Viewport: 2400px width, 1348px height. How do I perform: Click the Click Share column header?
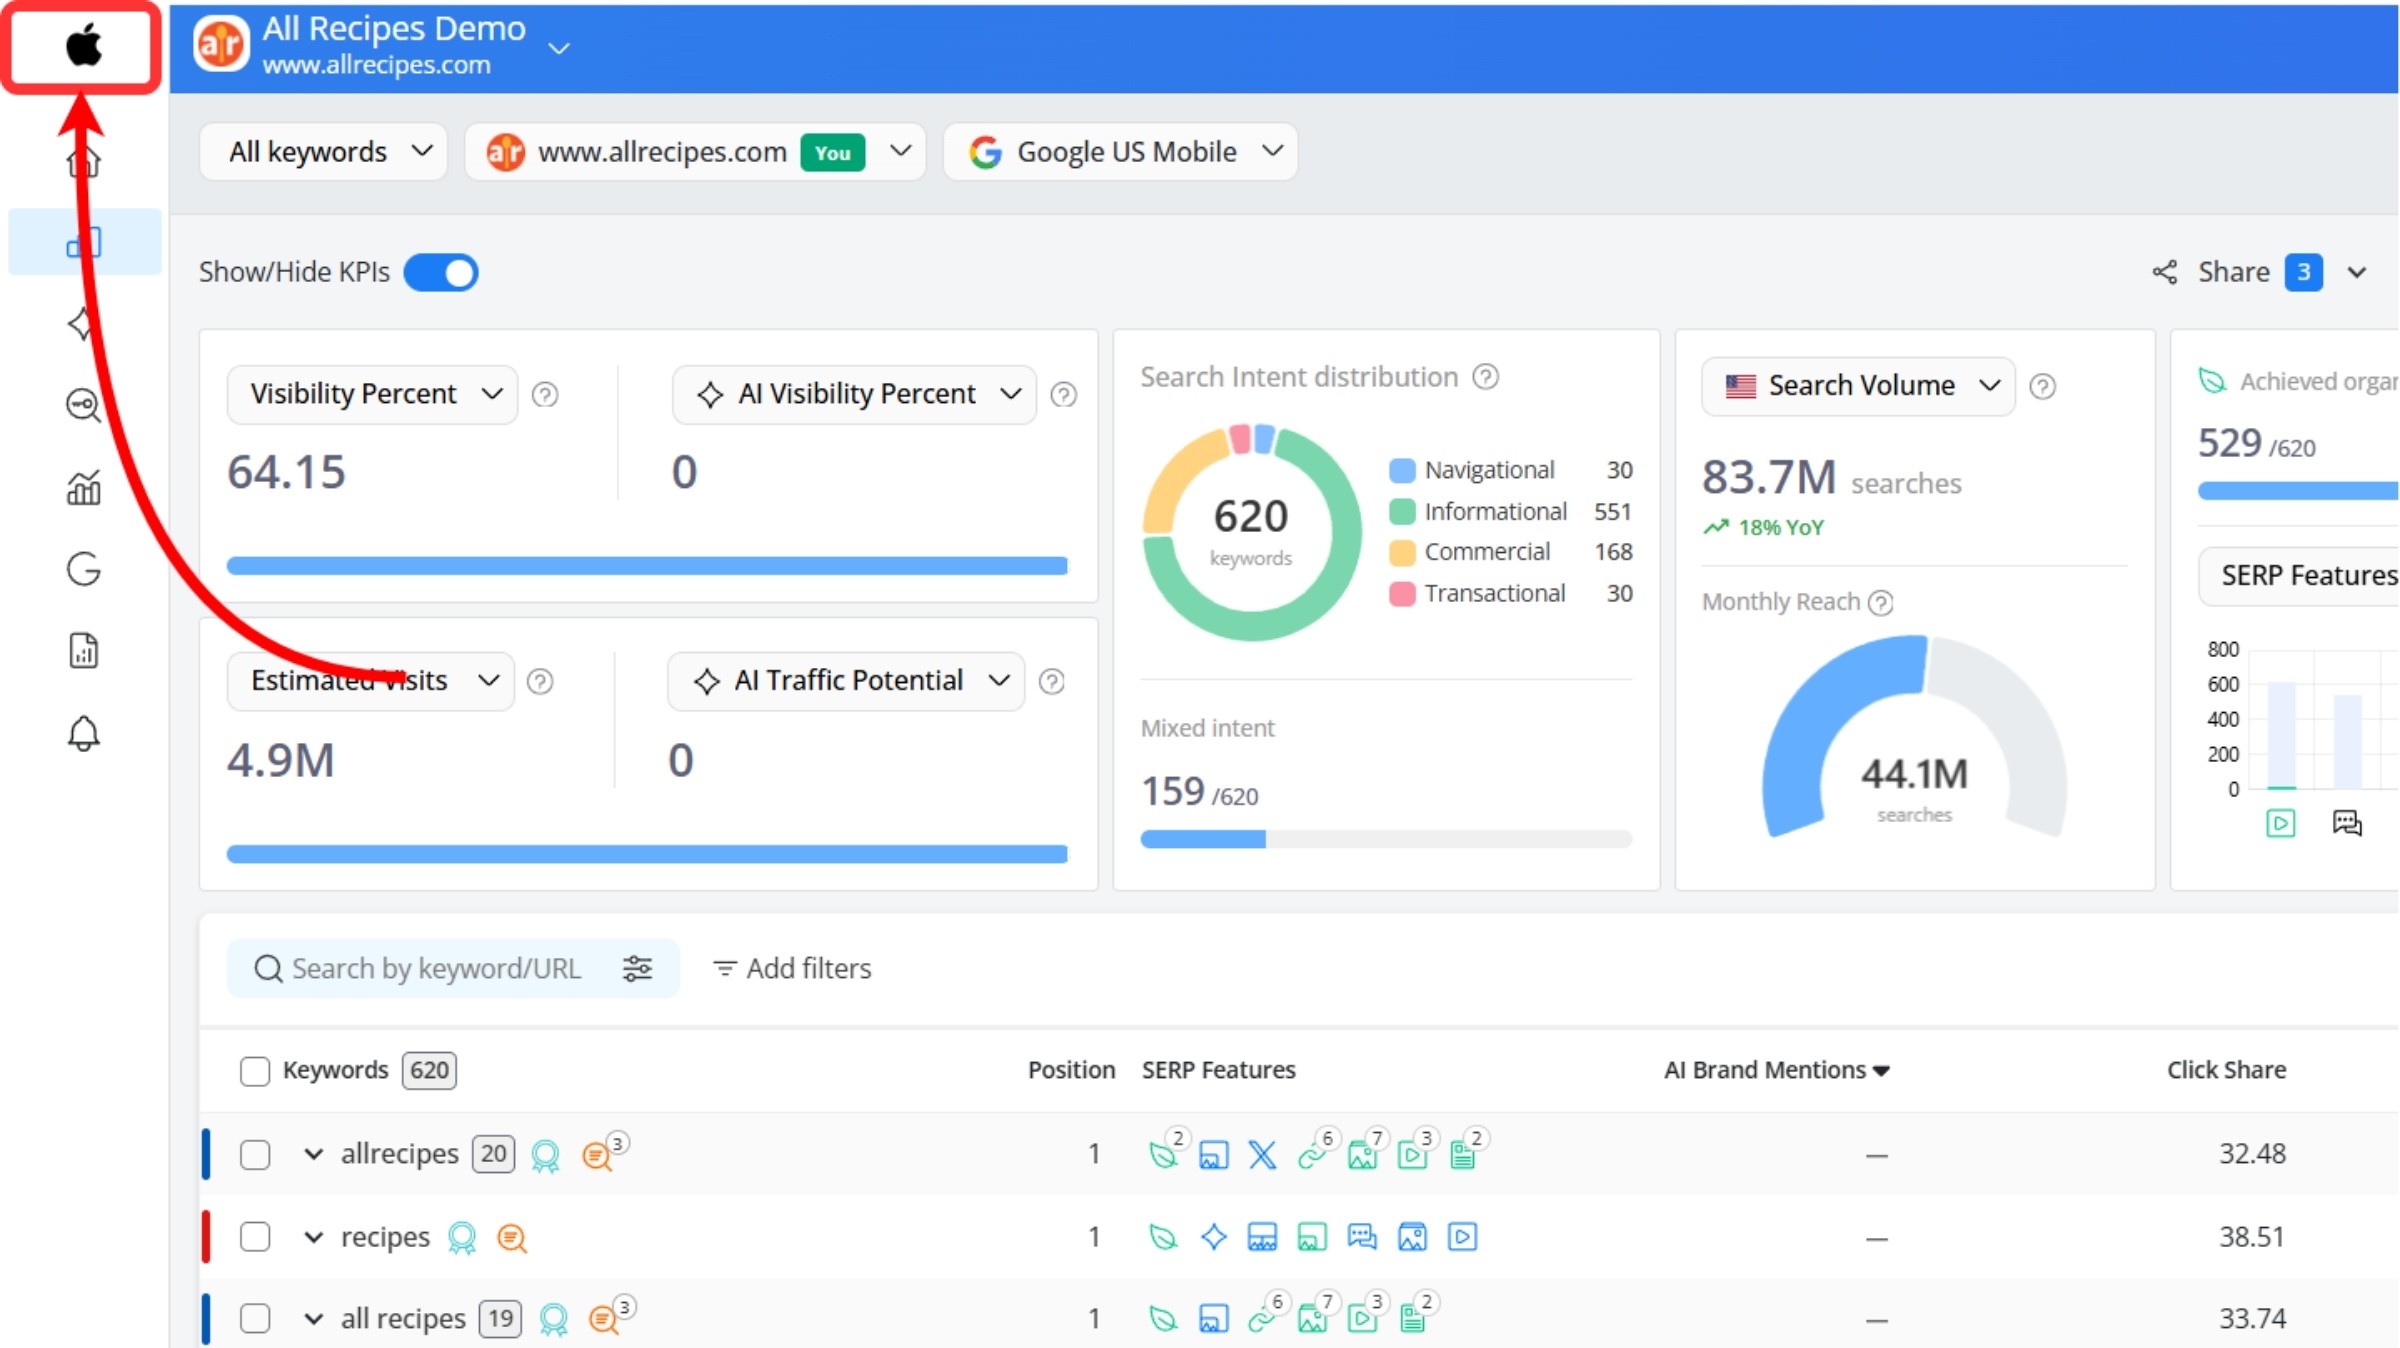2226,1070
